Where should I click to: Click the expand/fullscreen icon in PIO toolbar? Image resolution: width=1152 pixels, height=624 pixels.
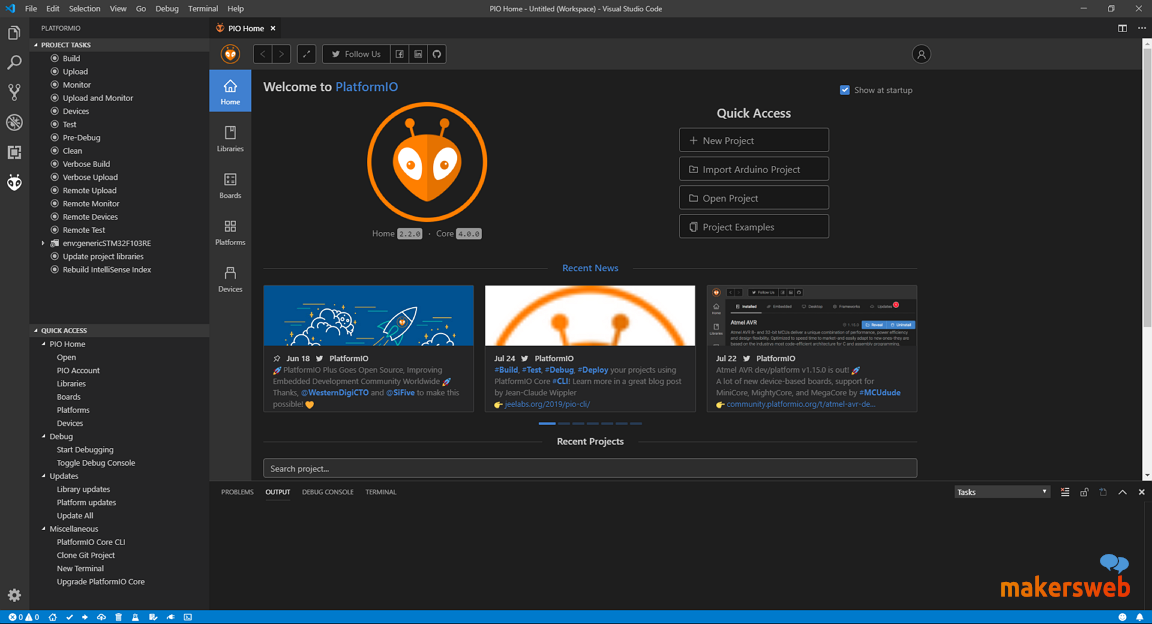(306, 54)
